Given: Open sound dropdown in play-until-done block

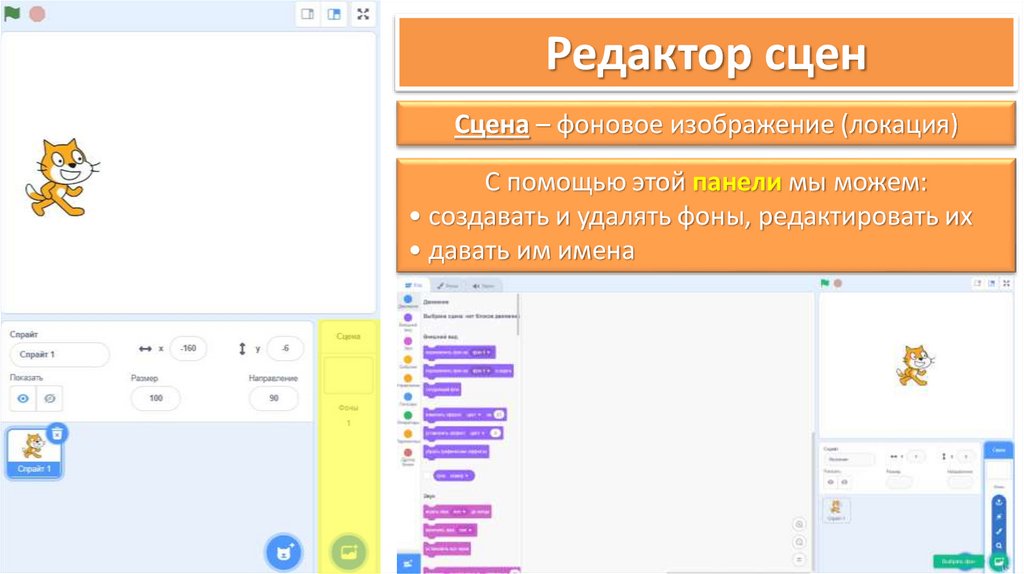Looking at the screenshot, I should pos(460,511).
